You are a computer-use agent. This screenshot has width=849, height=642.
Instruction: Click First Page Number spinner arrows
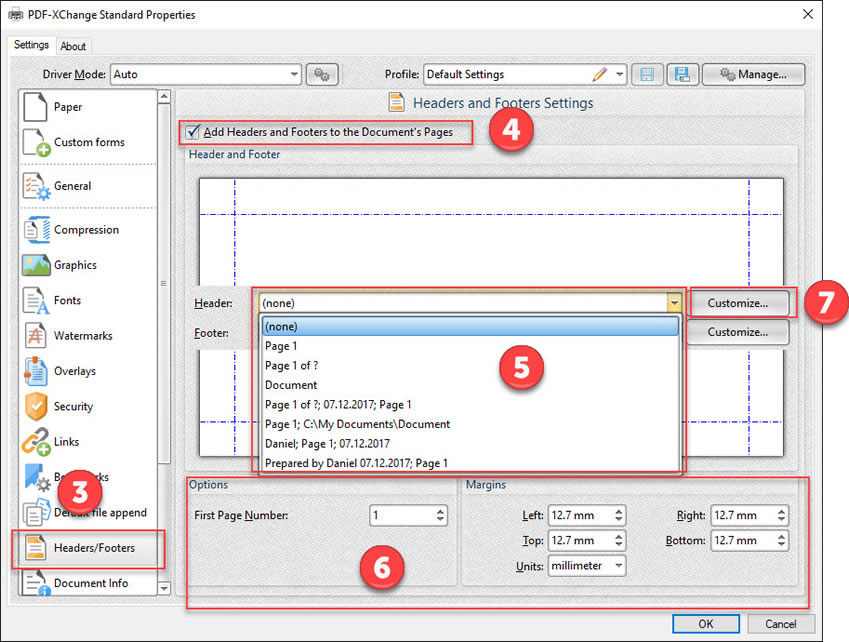pos(440,515)
